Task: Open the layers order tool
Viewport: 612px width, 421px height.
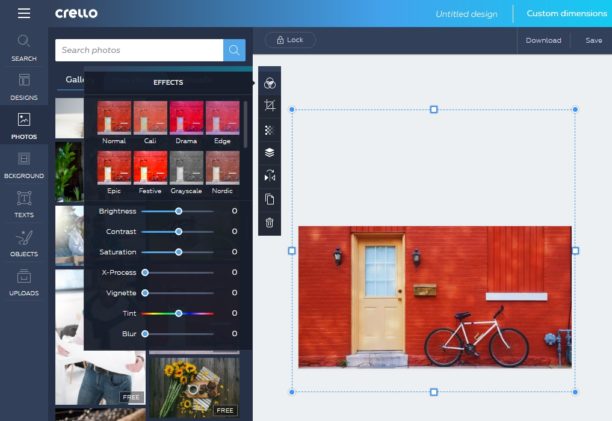Action: pyautogui.click(x=269, y=153)
